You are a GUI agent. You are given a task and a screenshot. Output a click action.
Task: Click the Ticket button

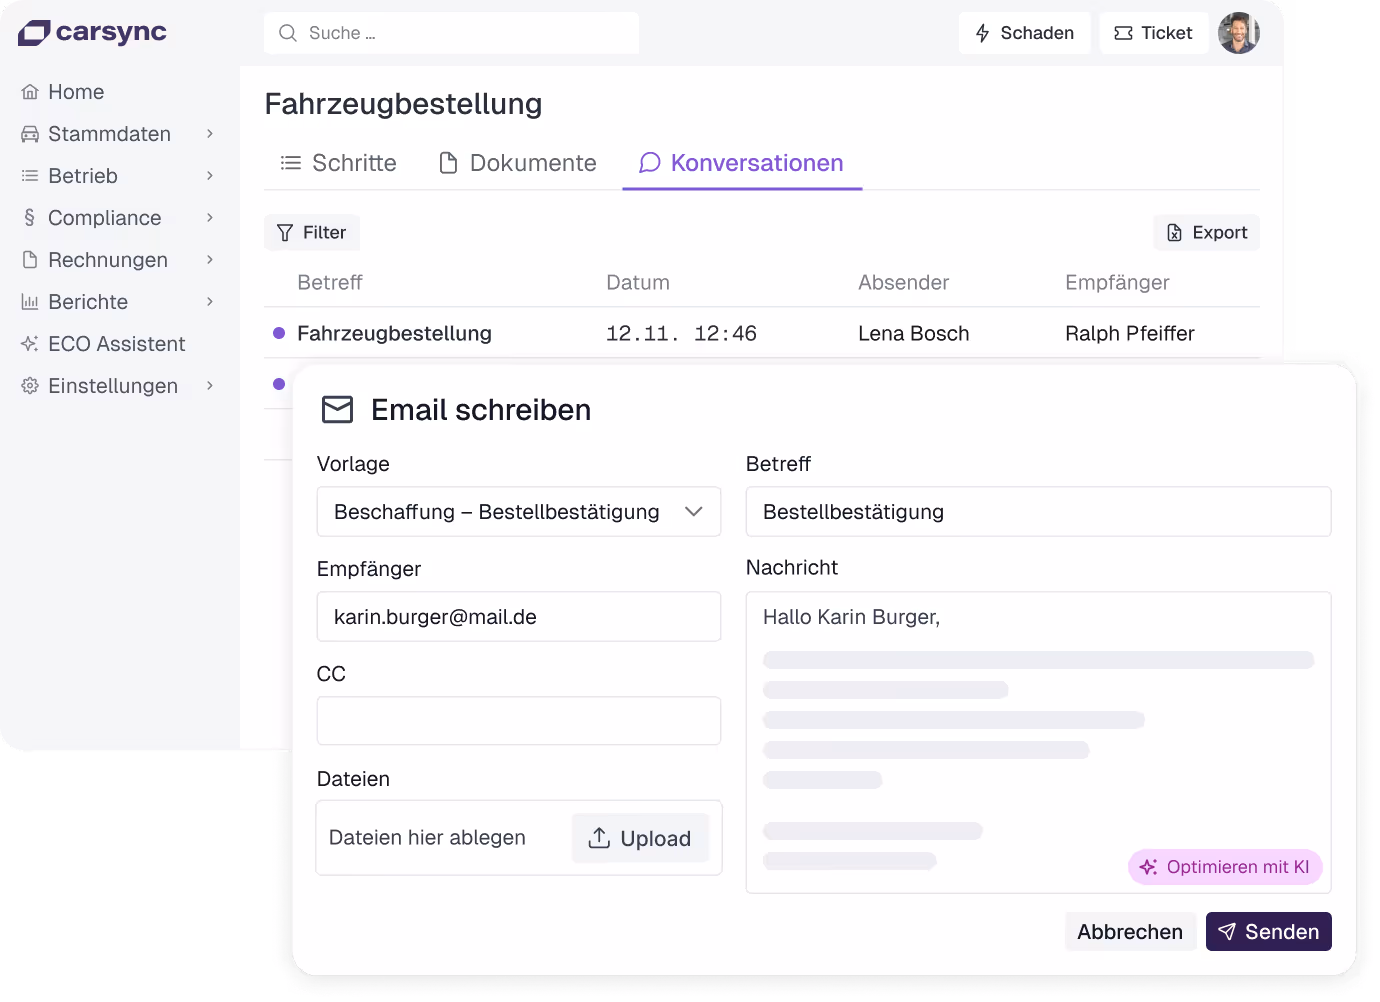(x=1154, y=33)
